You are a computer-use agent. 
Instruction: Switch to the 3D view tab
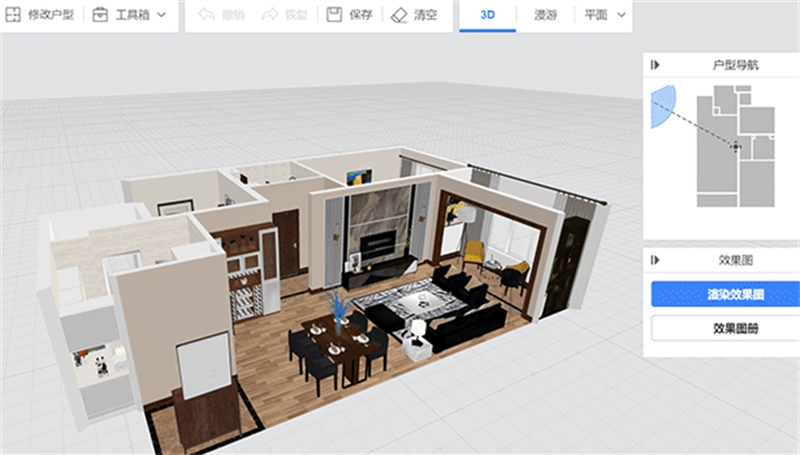pyautogui.click(x=487, y=15)
